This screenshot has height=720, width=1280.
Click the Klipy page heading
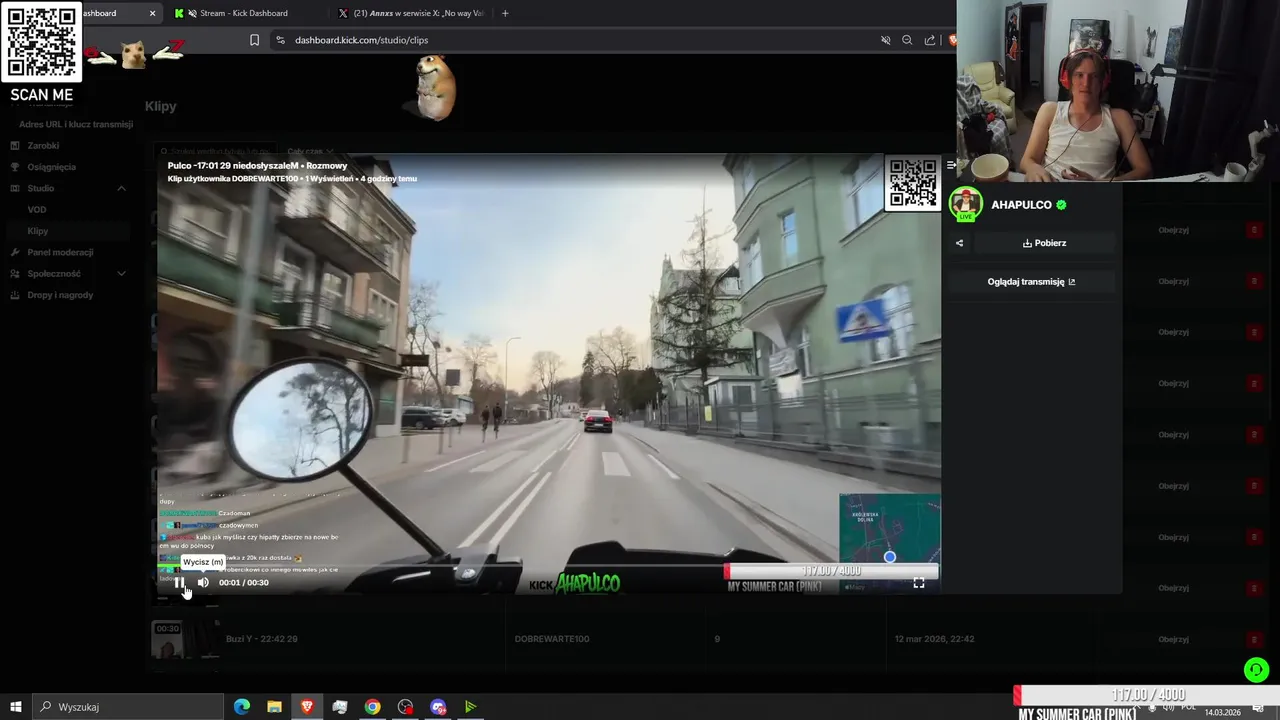160,106
